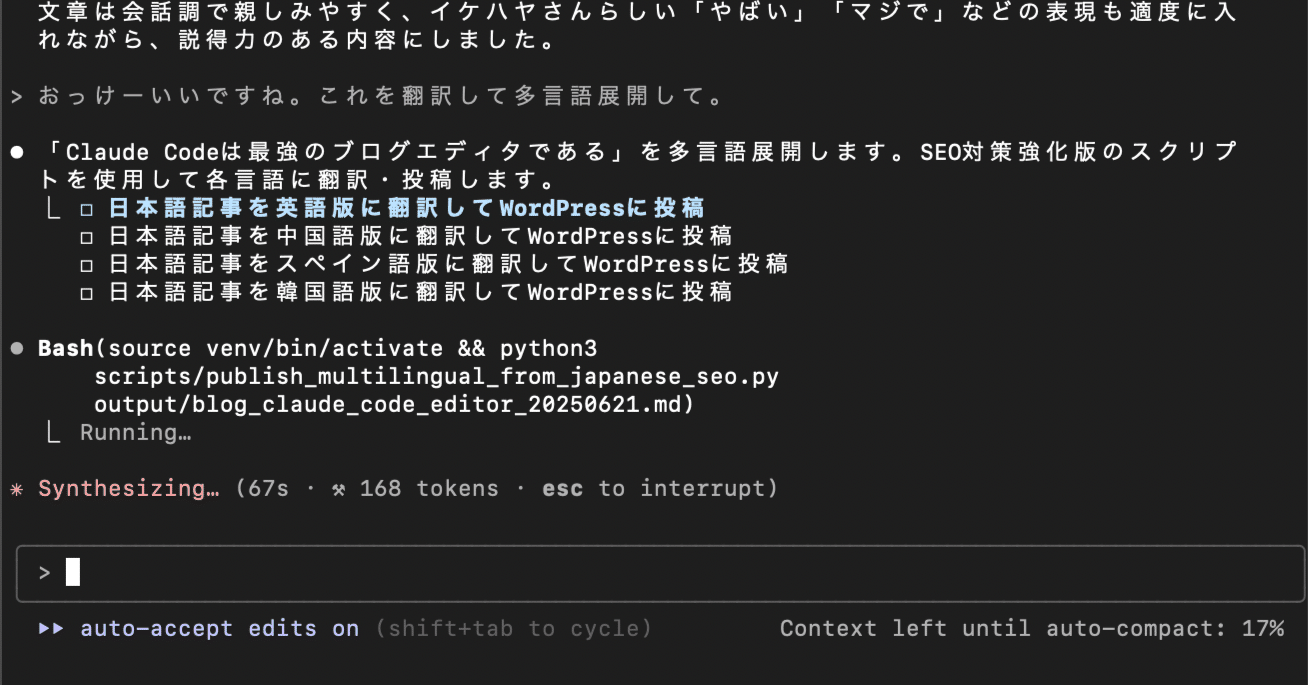Screen dimensions: 1308x685
Task: Click the cursor block in the prompt box
Action: 70,571
